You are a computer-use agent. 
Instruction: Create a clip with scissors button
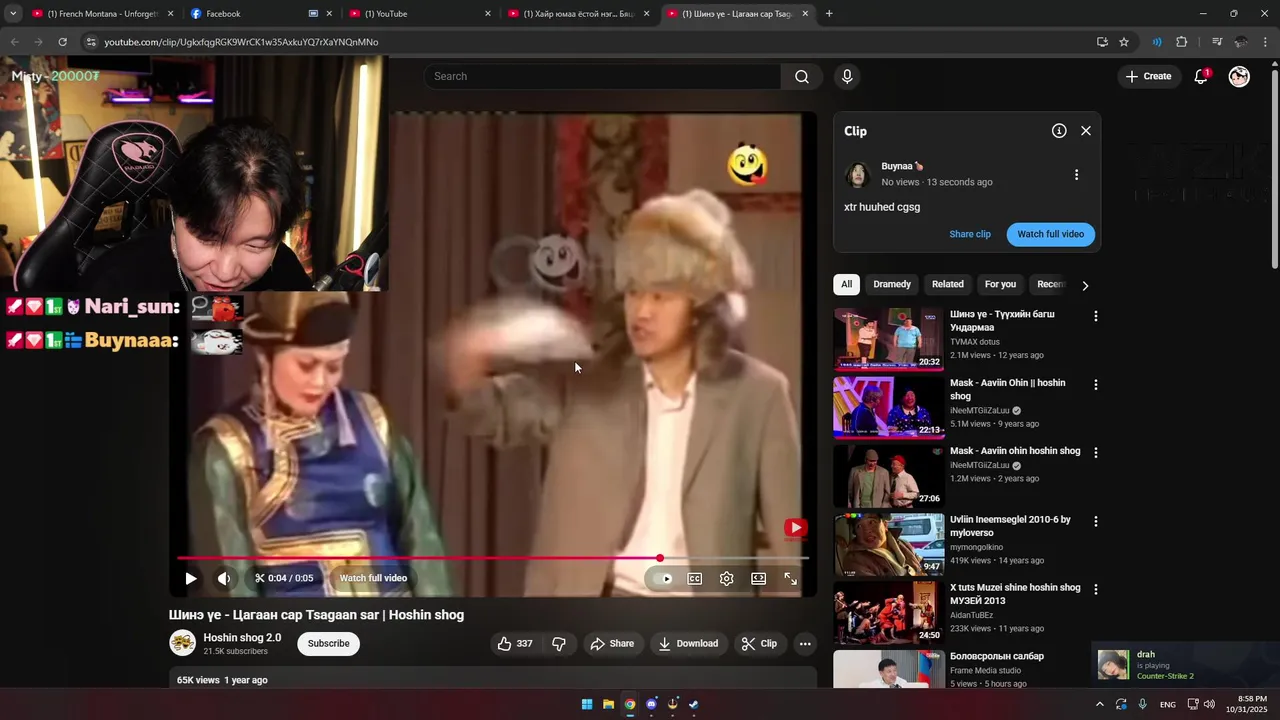759,644
